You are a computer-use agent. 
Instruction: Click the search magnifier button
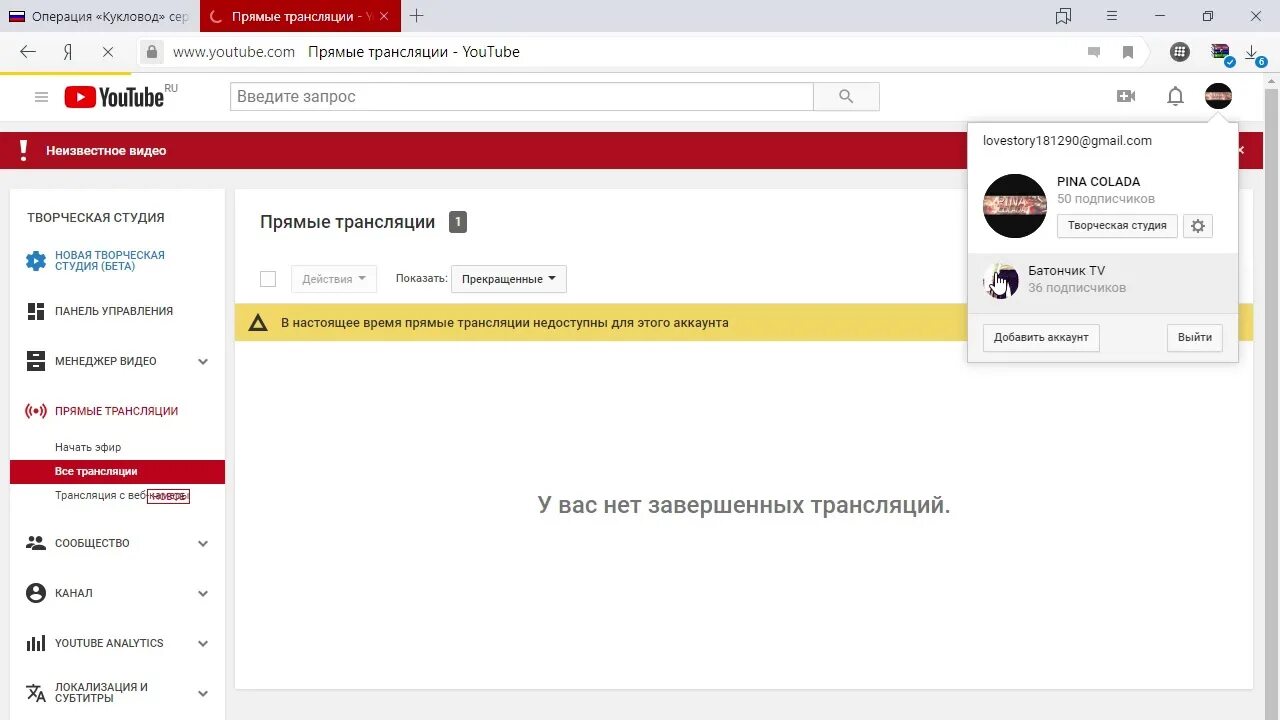click(846, 97)
